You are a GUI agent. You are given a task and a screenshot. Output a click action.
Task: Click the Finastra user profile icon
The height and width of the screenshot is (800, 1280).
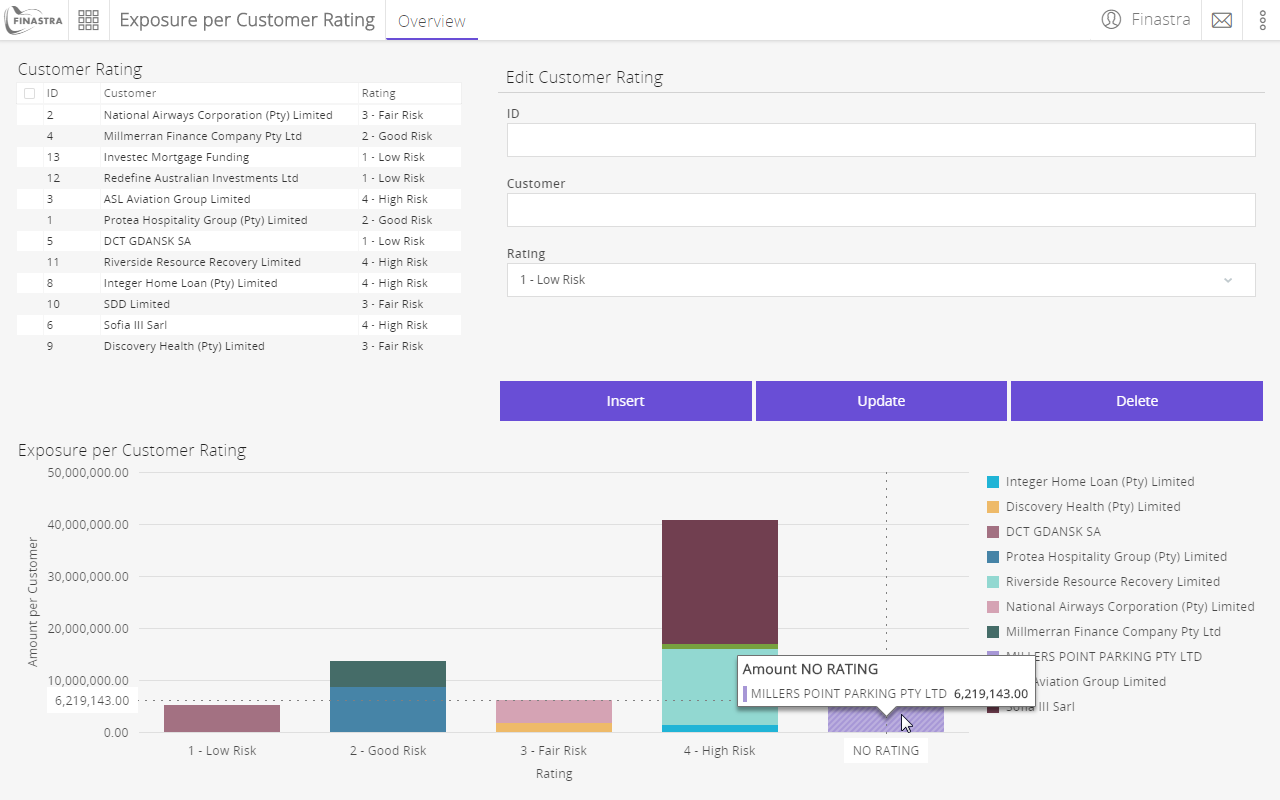point(1111,20)
